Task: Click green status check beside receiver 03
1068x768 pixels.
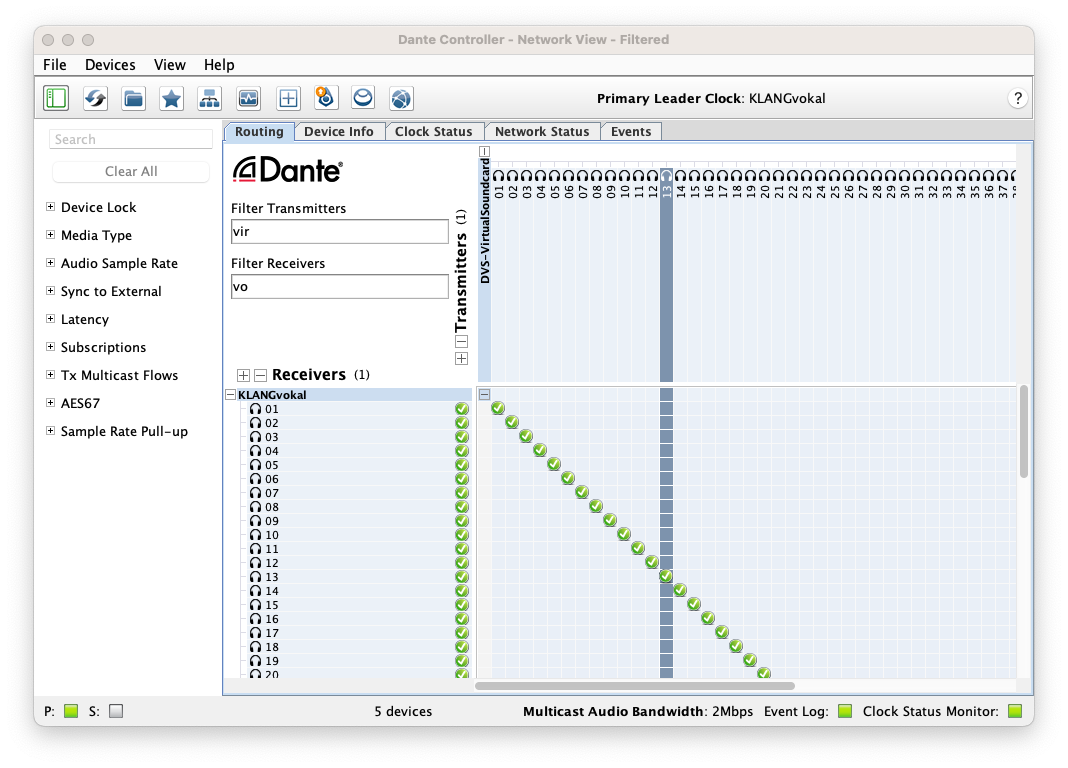Action: click(462, 436)
